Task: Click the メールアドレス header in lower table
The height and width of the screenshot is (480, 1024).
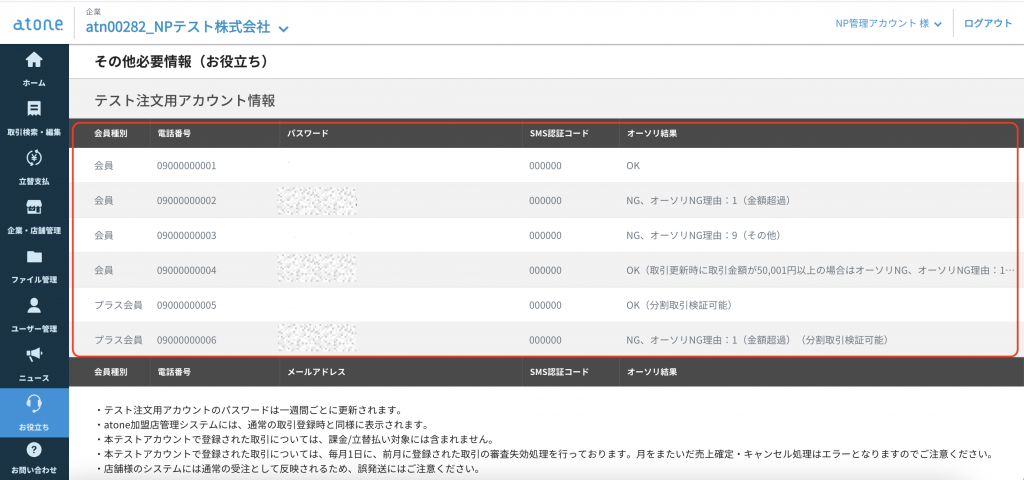Action: (x=316, y=372)
